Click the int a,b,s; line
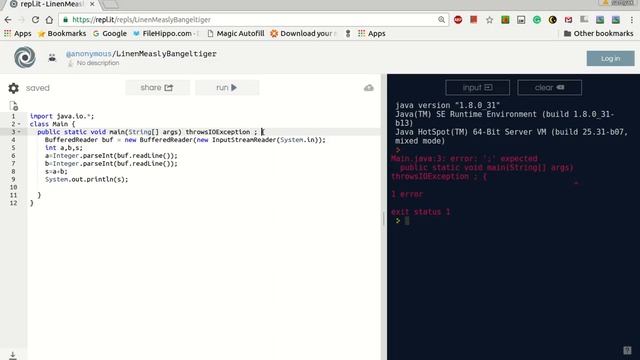 pyautogui.click(x=64, y=148)
